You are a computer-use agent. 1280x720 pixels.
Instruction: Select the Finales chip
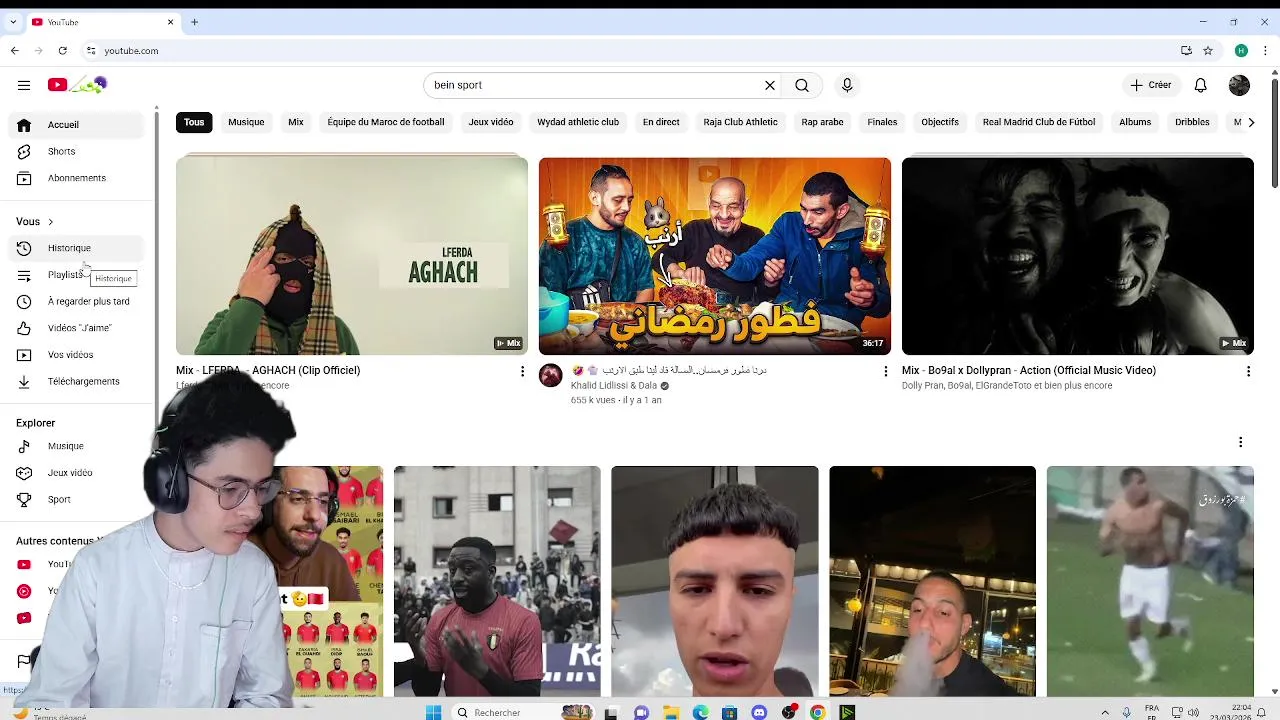click(x=882, y=122)
